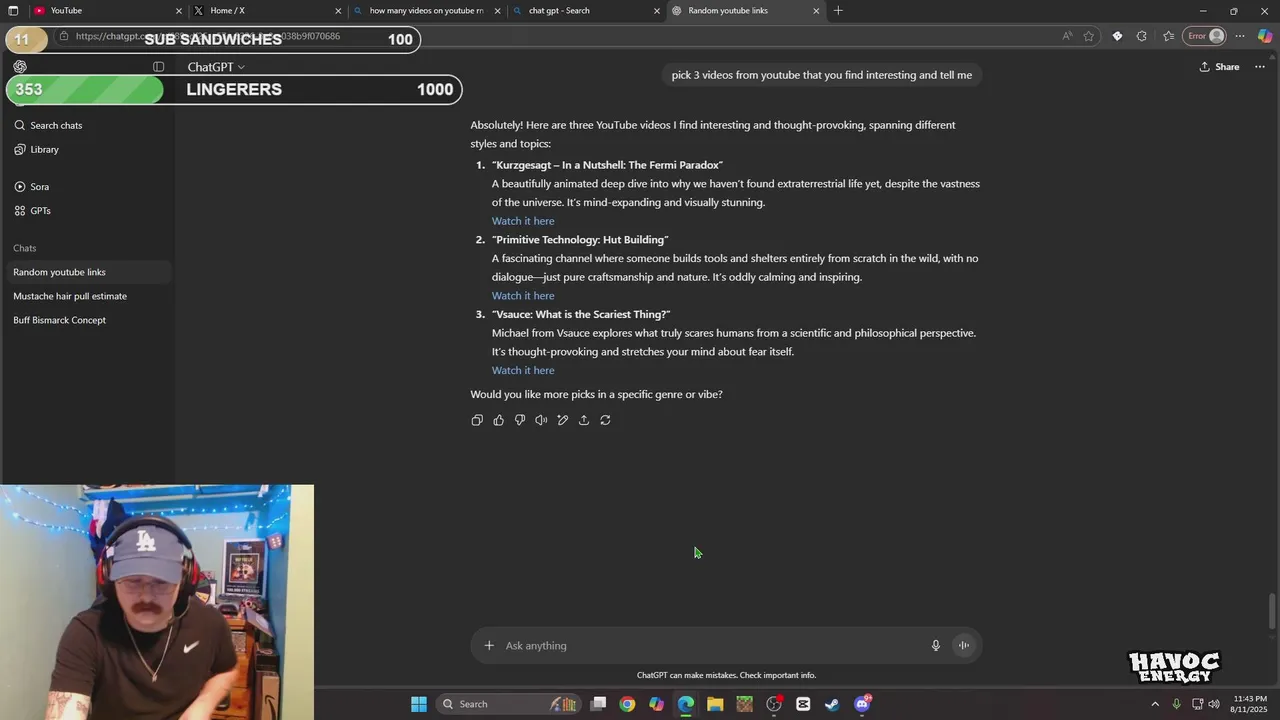This screenshot has height=720, width=1280.
Task: Click the chat page vertical scrollbar
Action: [1272, 611]
